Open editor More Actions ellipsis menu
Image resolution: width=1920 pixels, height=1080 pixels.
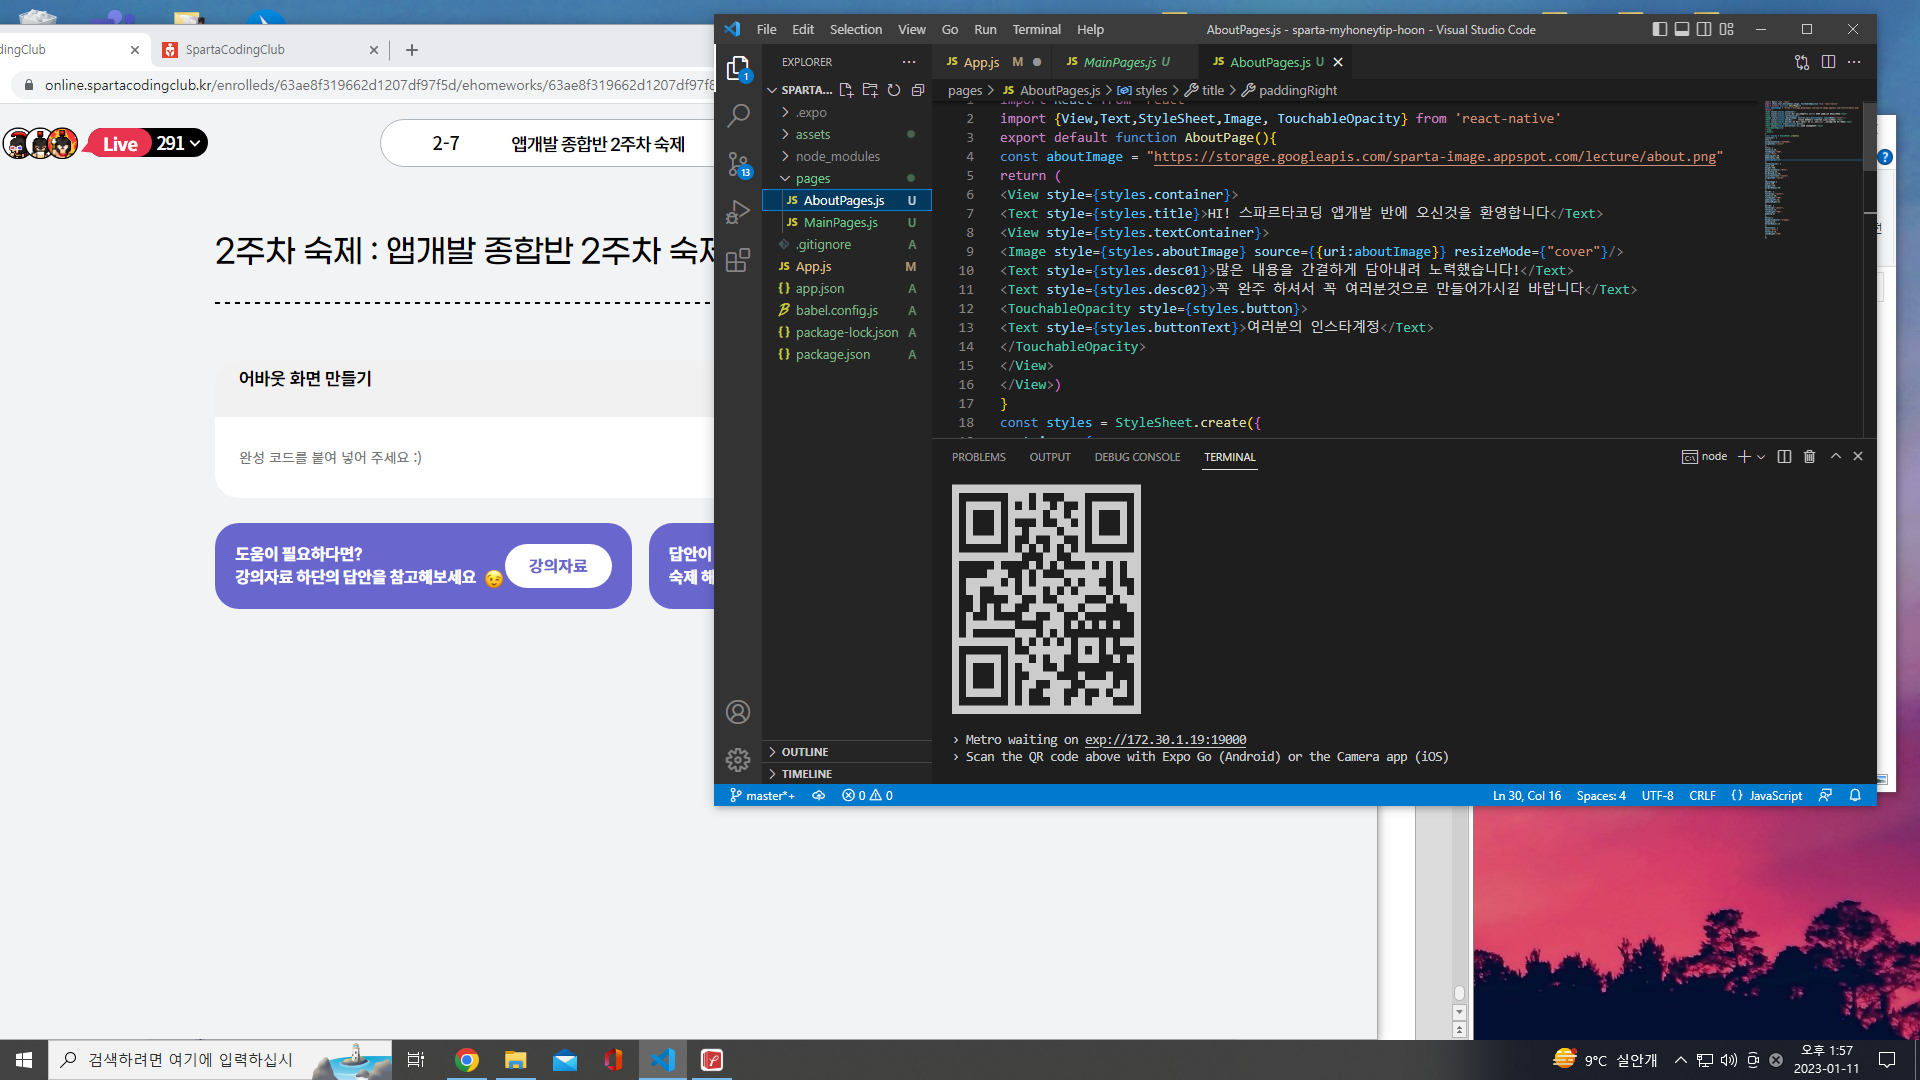[1854, 62]
